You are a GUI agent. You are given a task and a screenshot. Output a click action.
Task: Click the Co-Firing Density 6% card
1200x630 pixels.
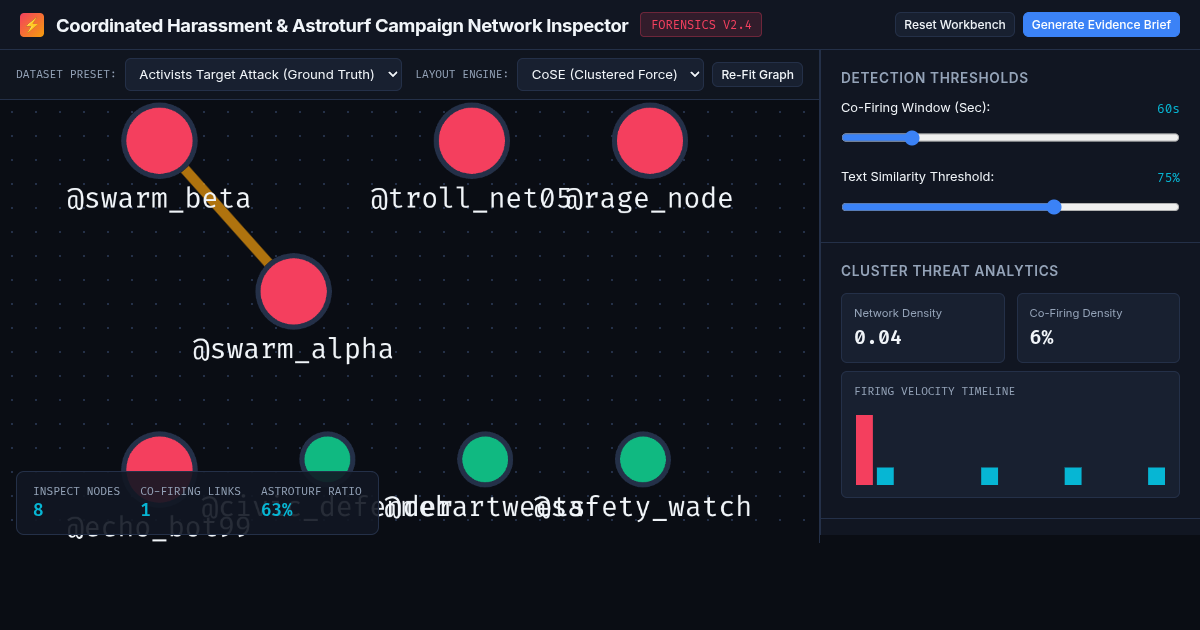tap(1098, 328)
